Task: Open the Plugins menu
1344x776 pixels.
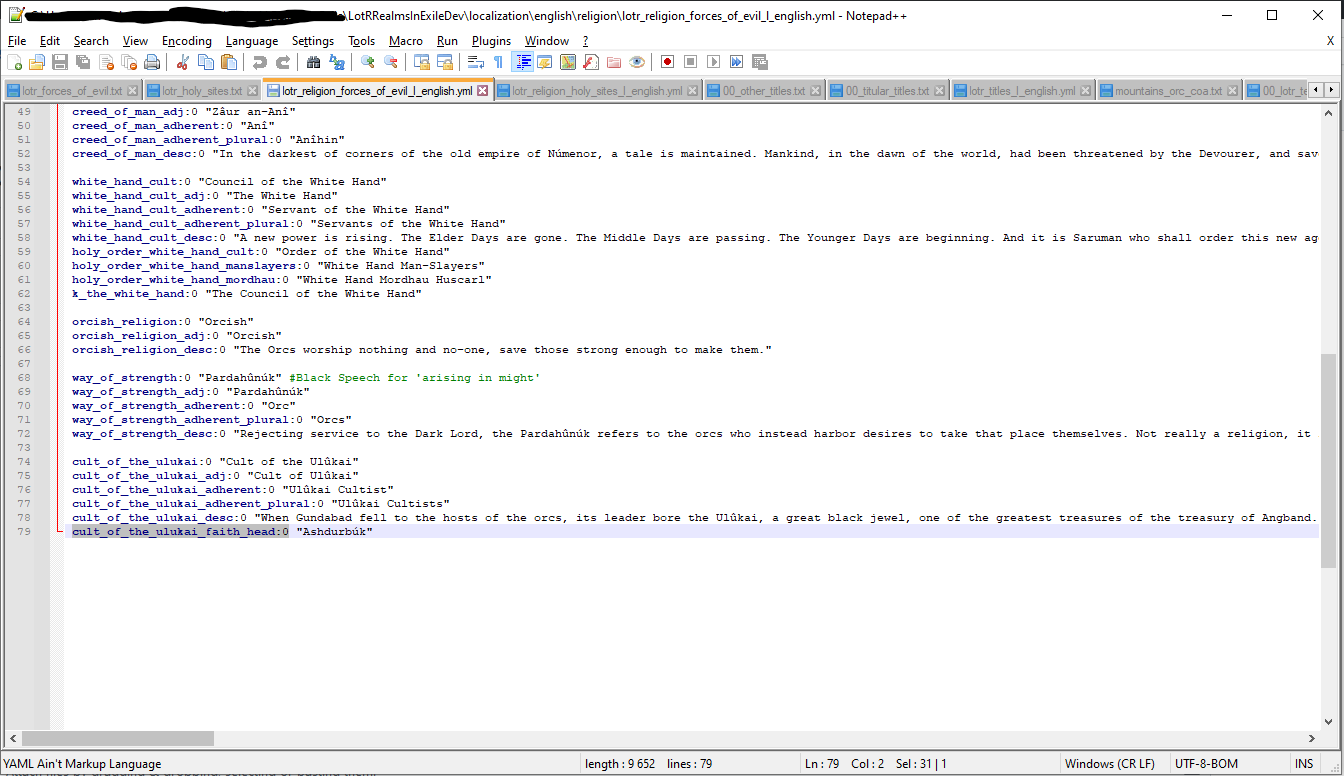Action: coord(491,41)
